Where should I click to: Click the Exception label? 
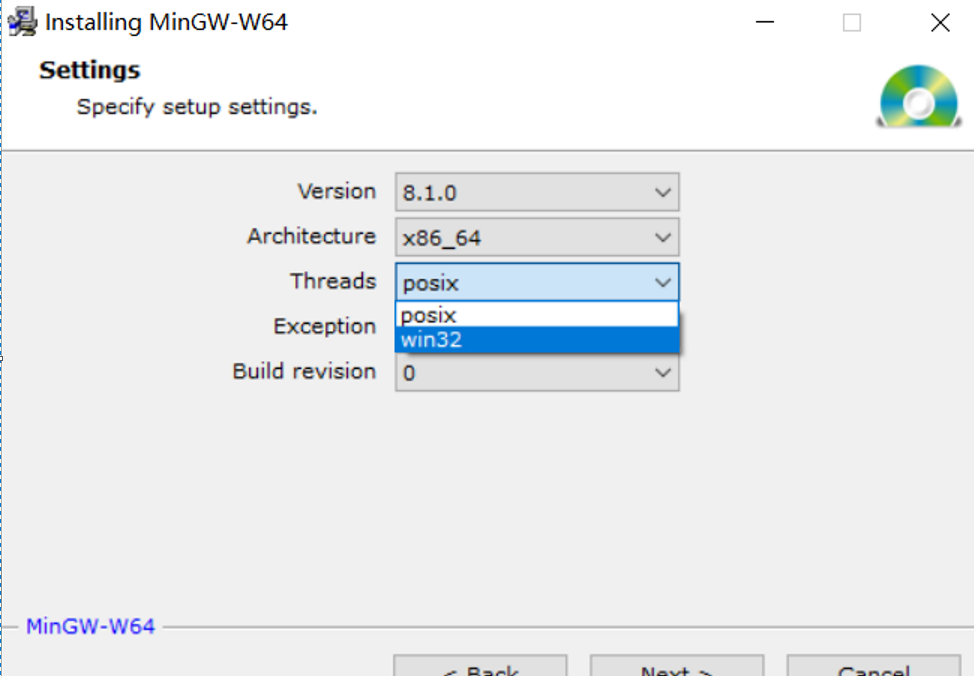(324, 327)
